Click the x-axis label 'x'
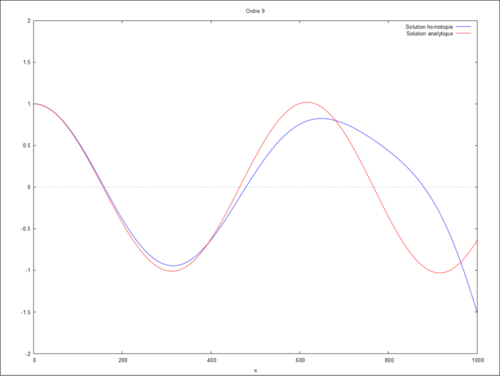Image resolution: width=500 pixels, height=376 pixels. coord(255,370)
